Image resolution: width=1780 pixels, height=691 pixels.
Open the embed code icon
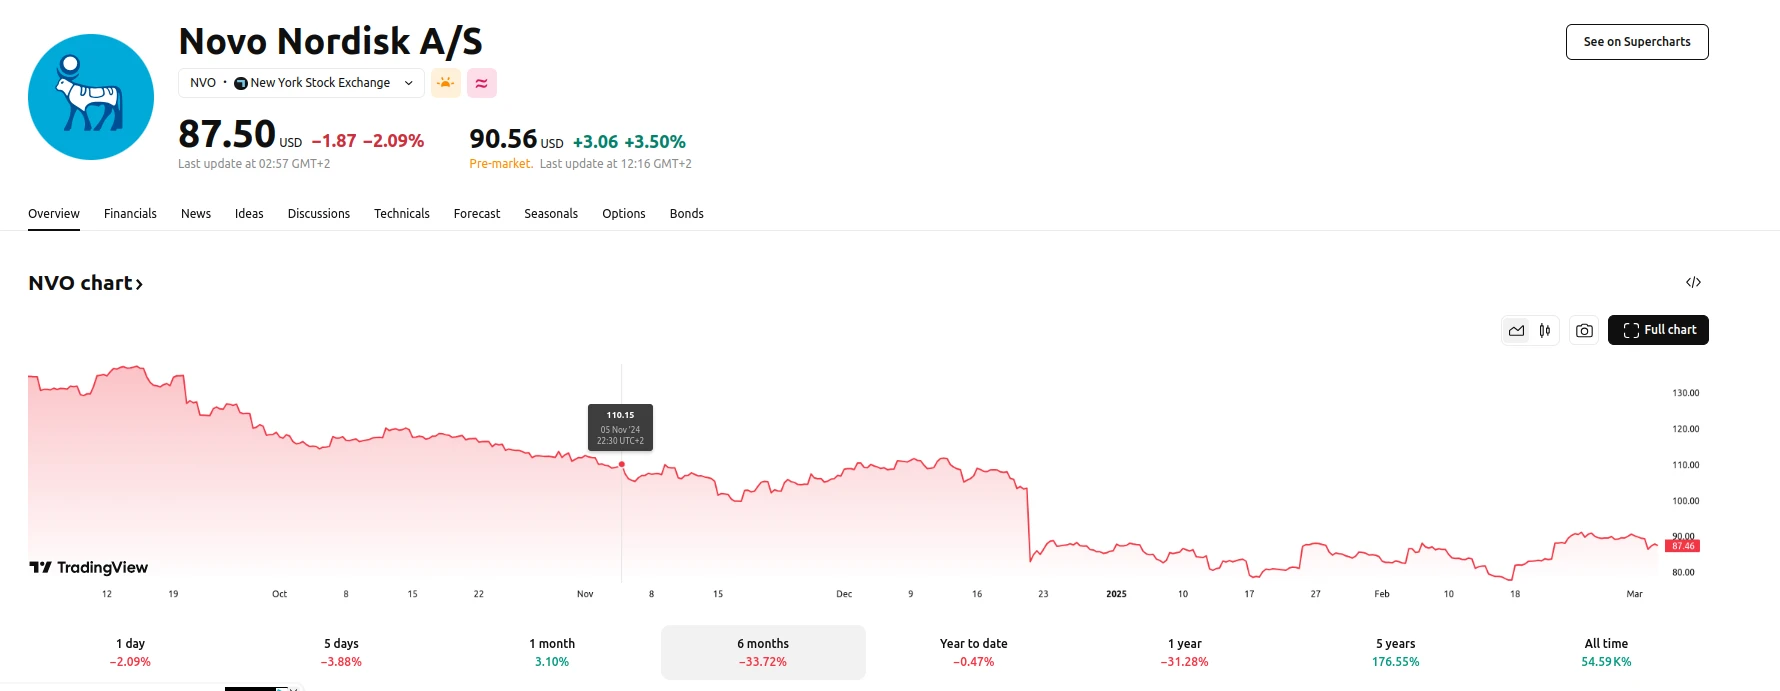tap(1693, 282)
